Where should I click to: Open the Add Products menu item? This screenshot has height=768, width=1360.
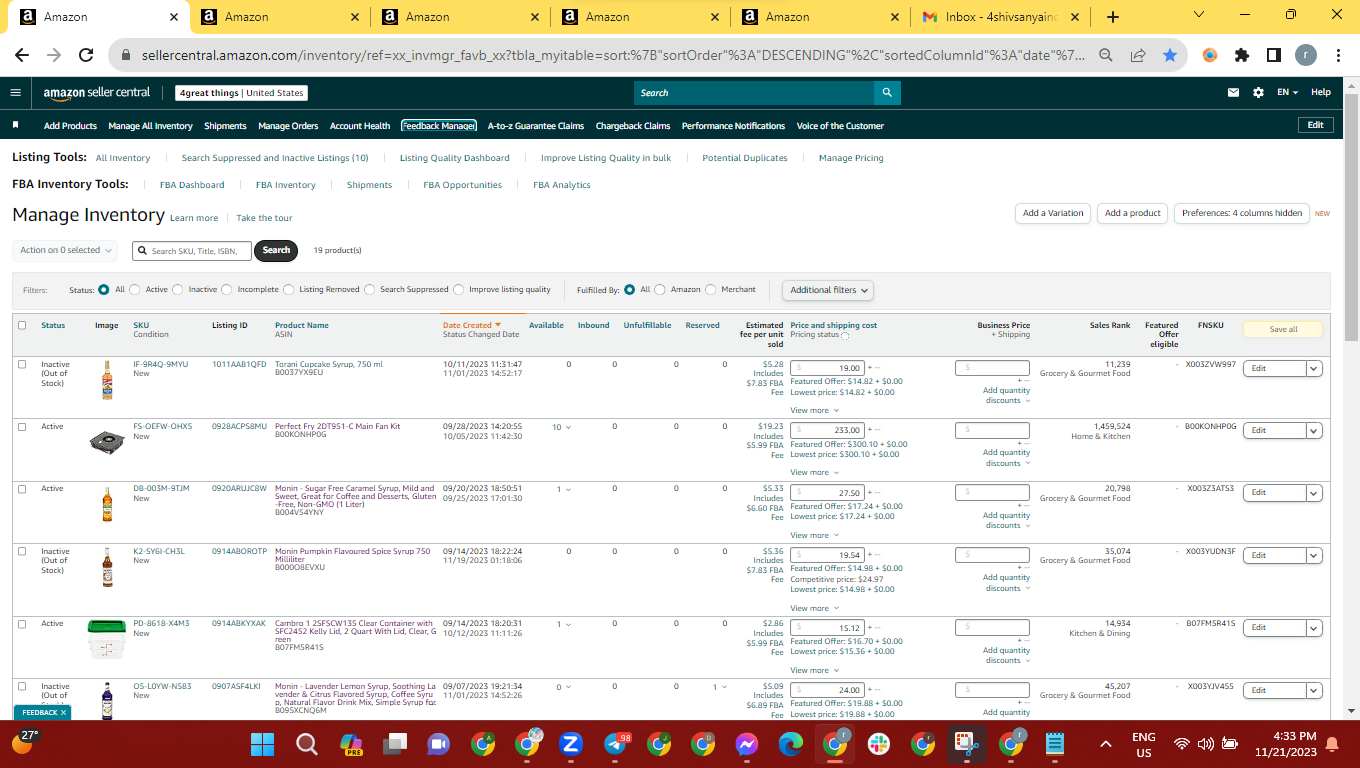click(70, 126)
